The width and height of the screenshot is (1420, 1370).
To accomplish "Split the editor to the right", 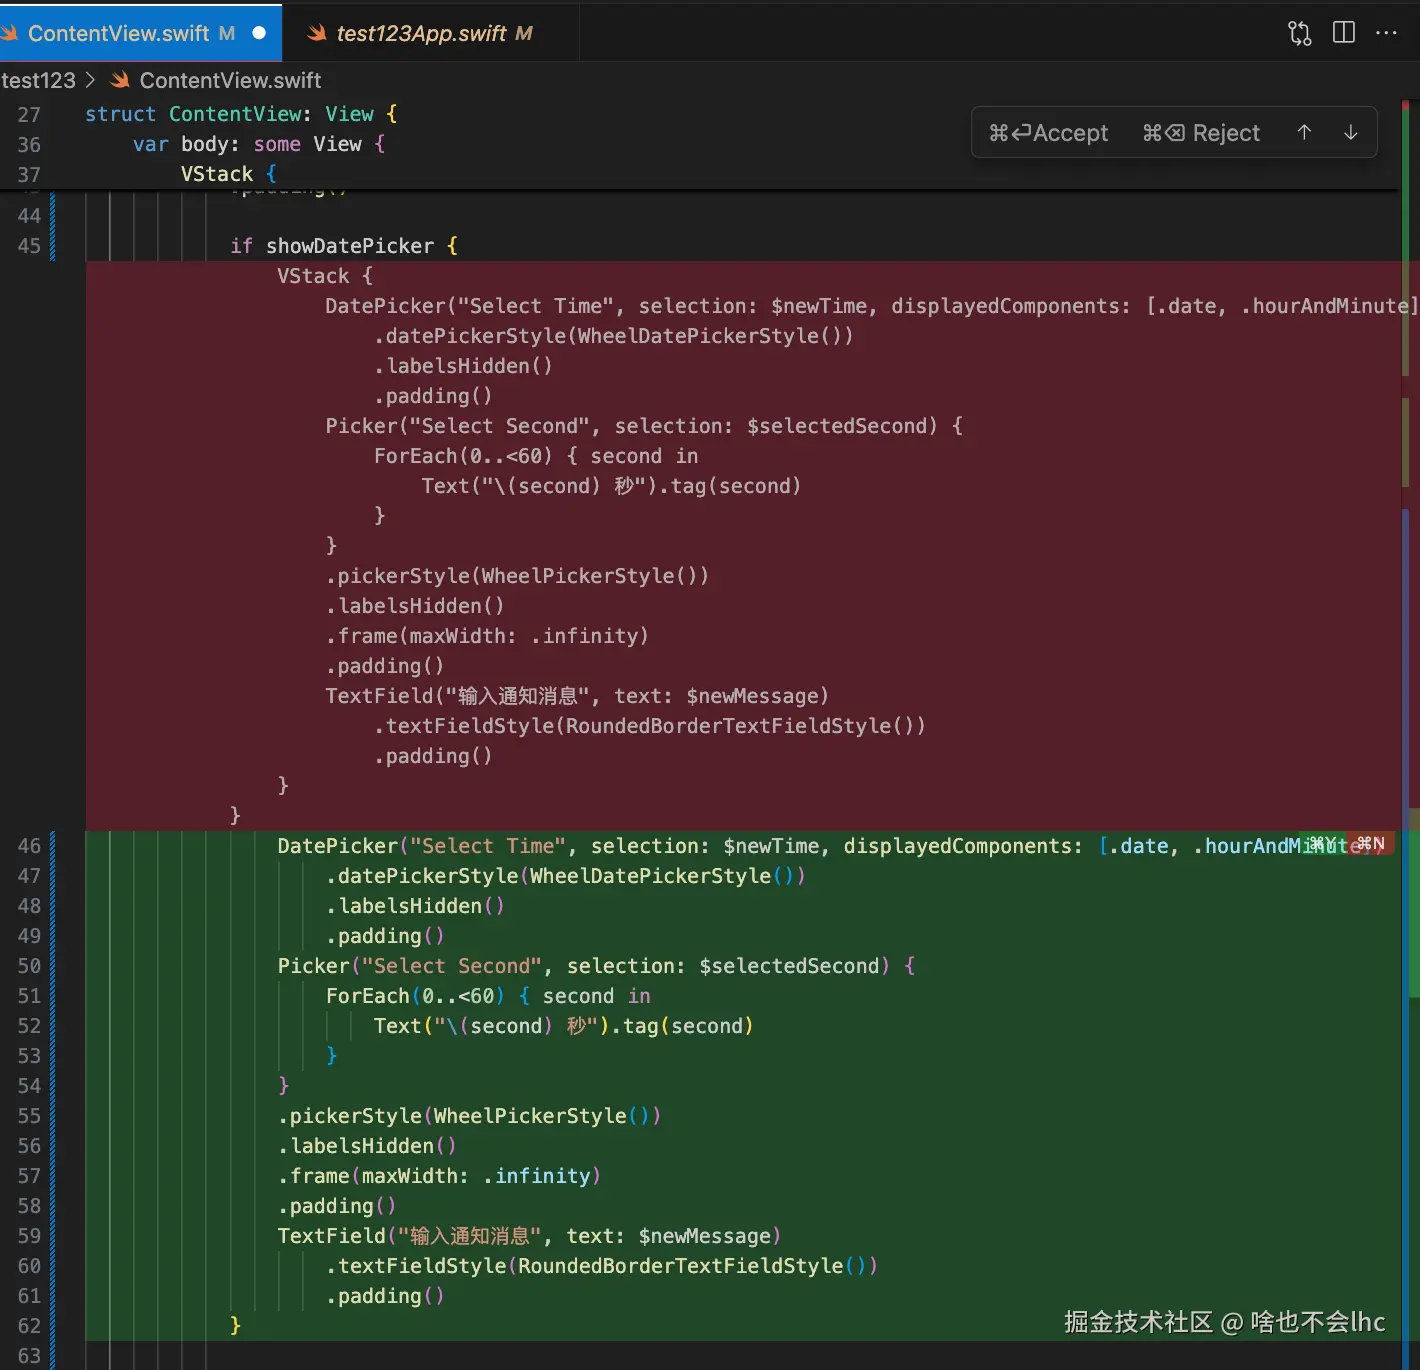I will [x=1344, y=33].
